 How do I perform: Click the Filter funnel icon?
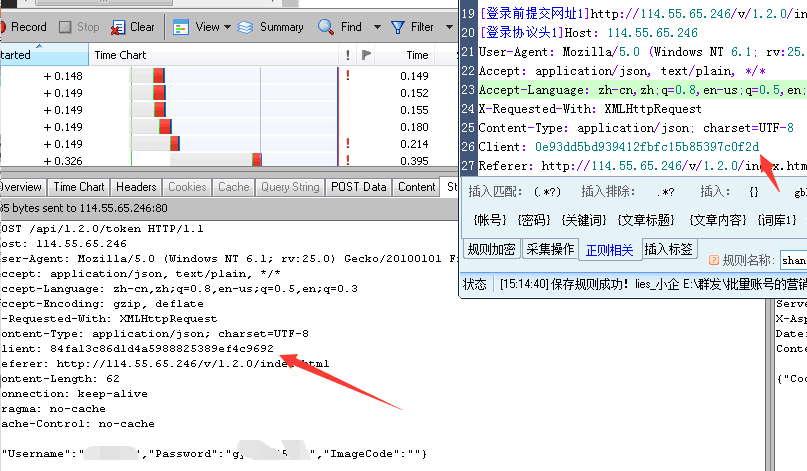[398, 27]
